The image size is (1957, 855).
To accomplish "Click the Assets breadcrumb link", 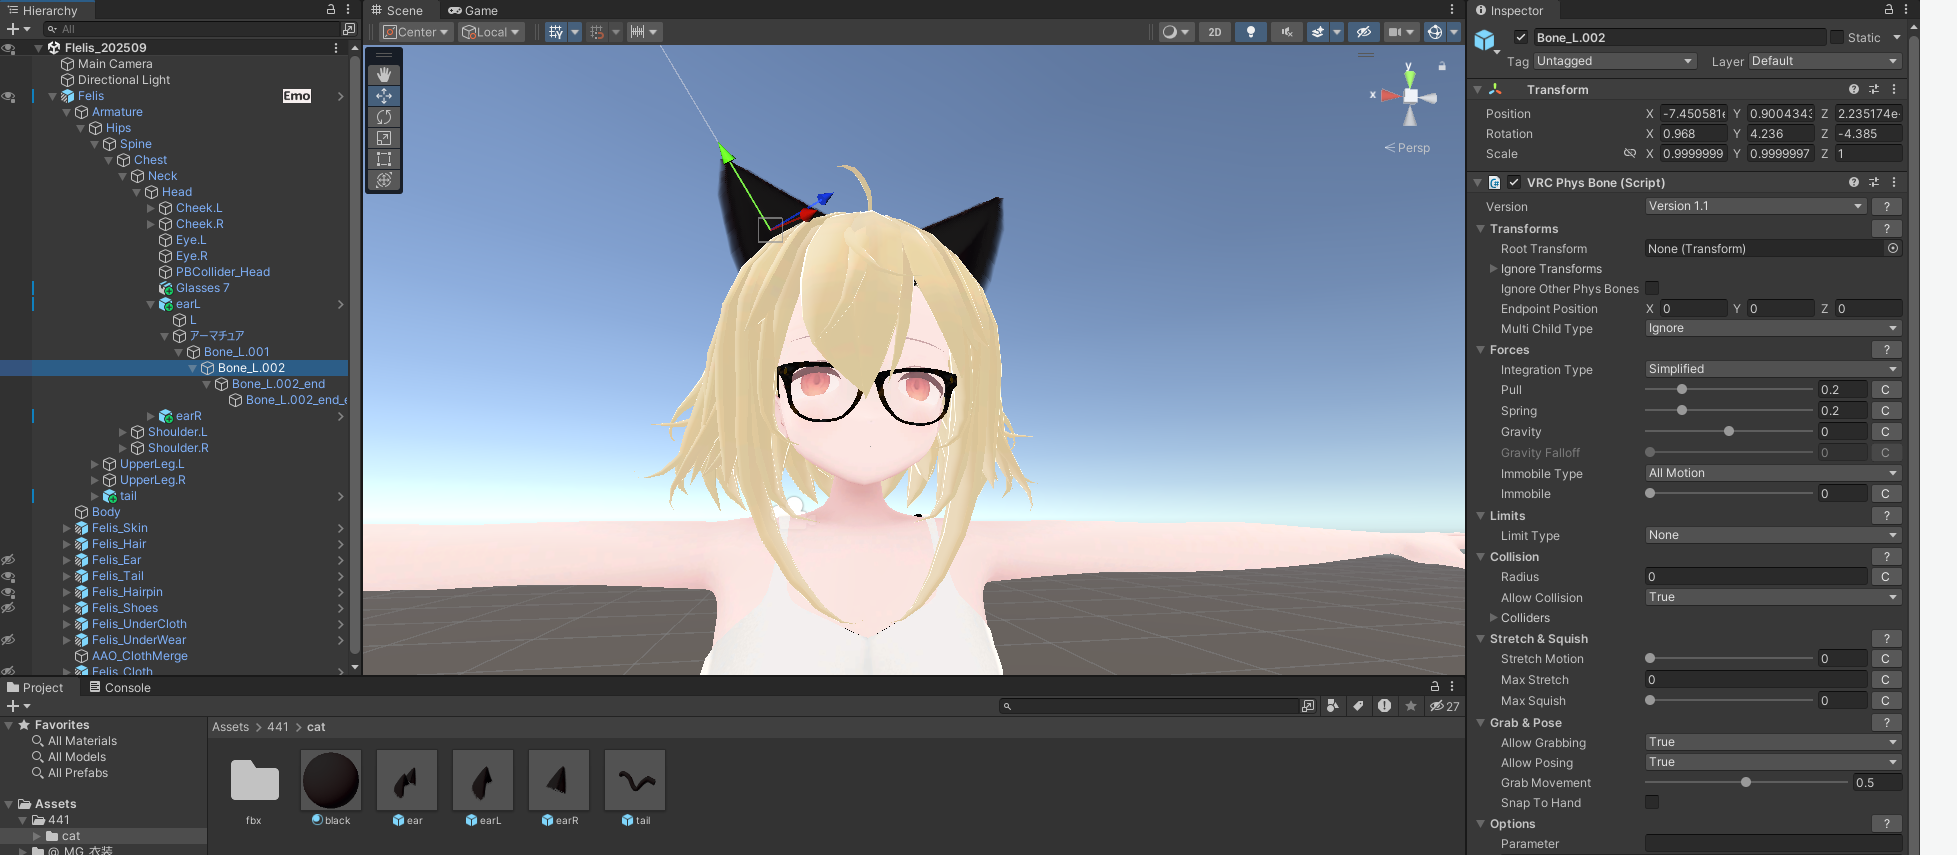I will [230, 727].
